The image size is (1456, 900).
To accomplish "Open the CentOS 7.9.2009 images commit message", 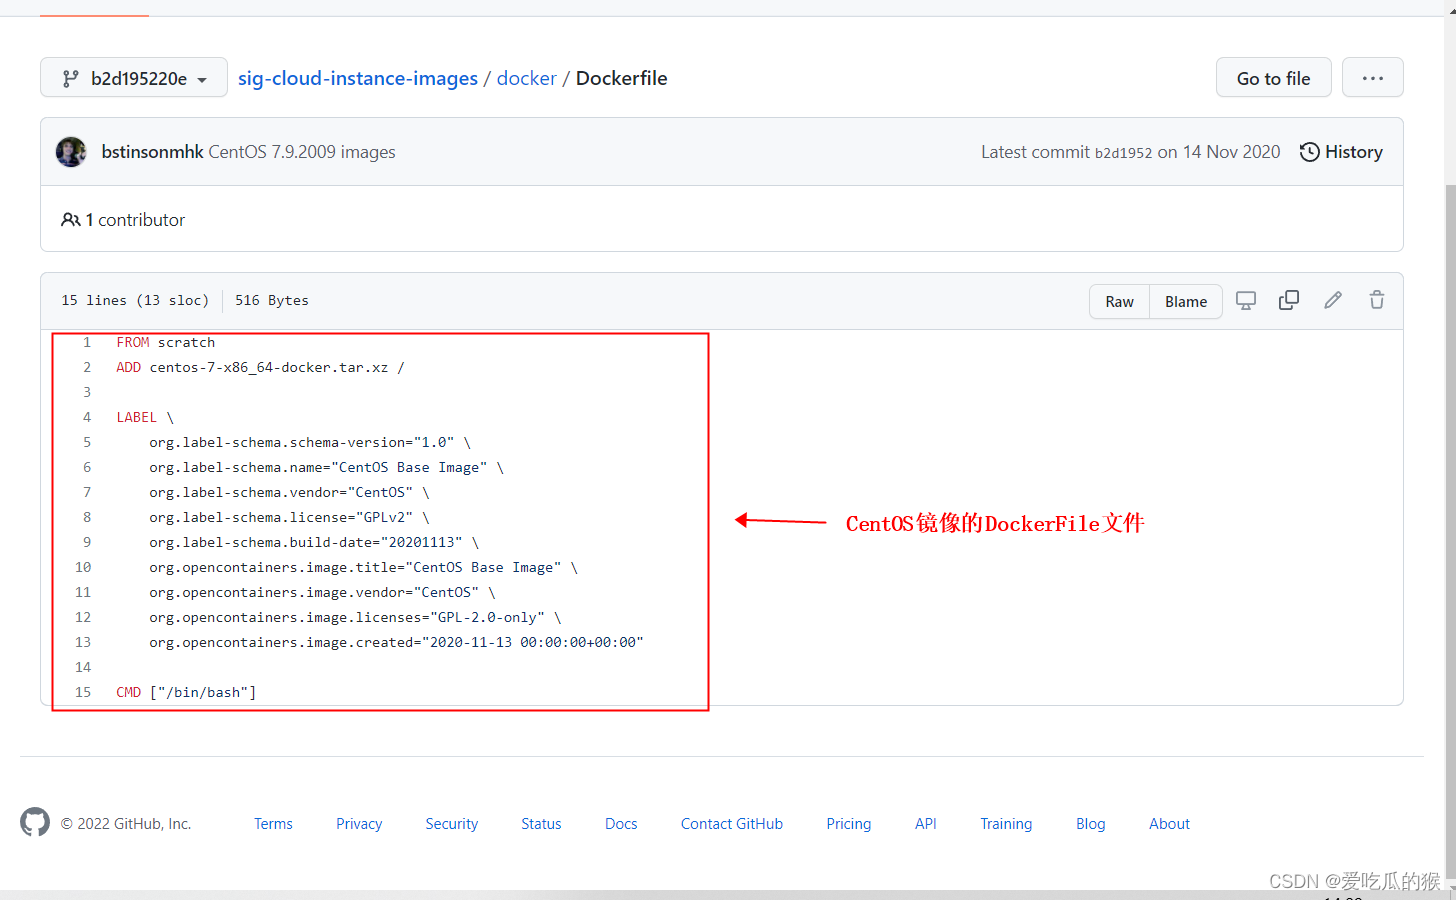I will [302, 152].
